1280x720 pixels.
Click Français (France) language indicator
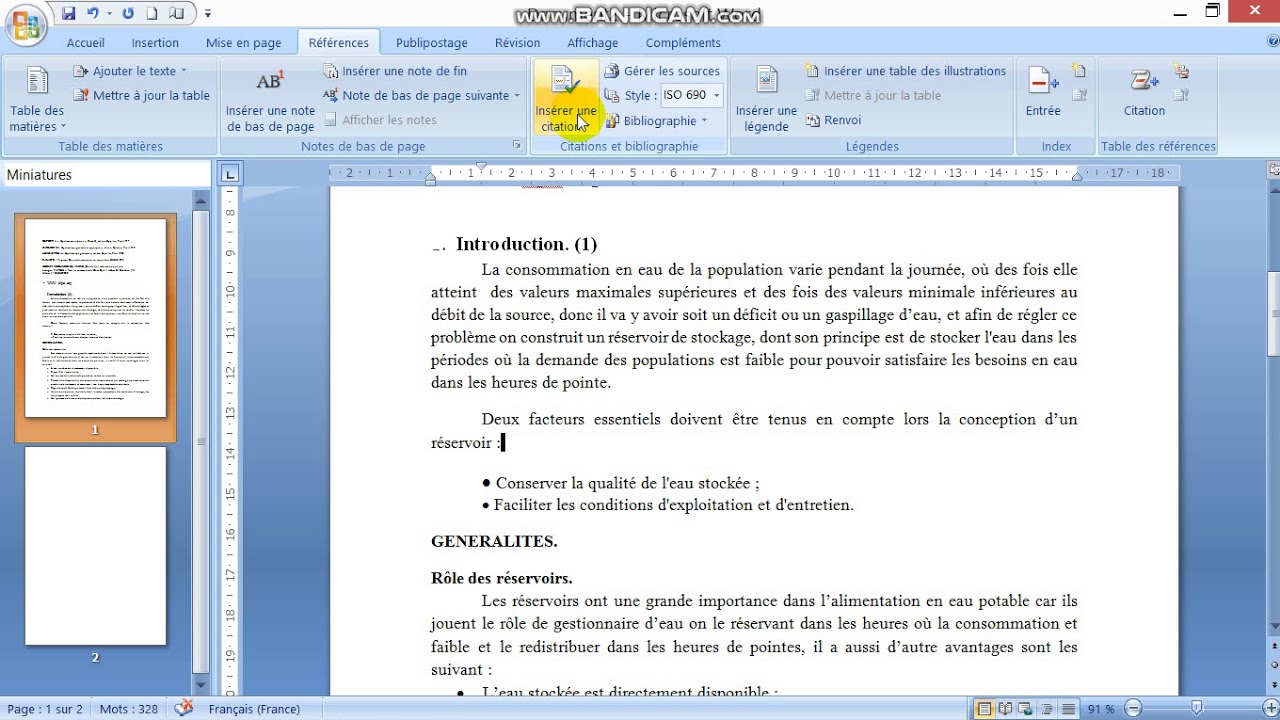[254, 709]
